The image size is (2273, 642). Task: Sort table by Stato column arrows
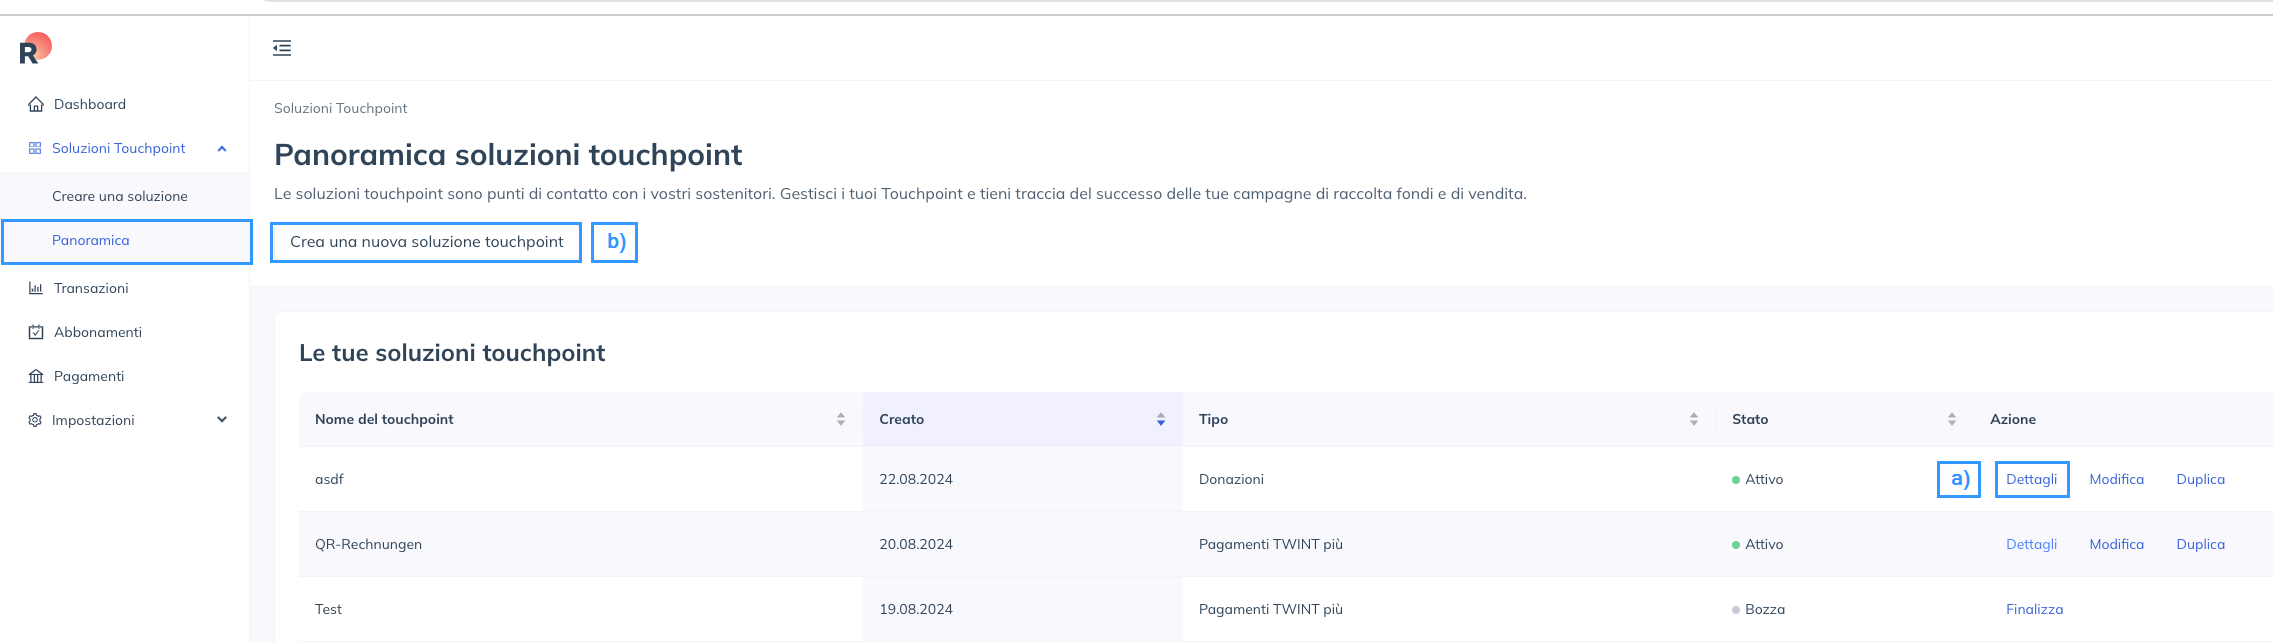point(1951,420)
